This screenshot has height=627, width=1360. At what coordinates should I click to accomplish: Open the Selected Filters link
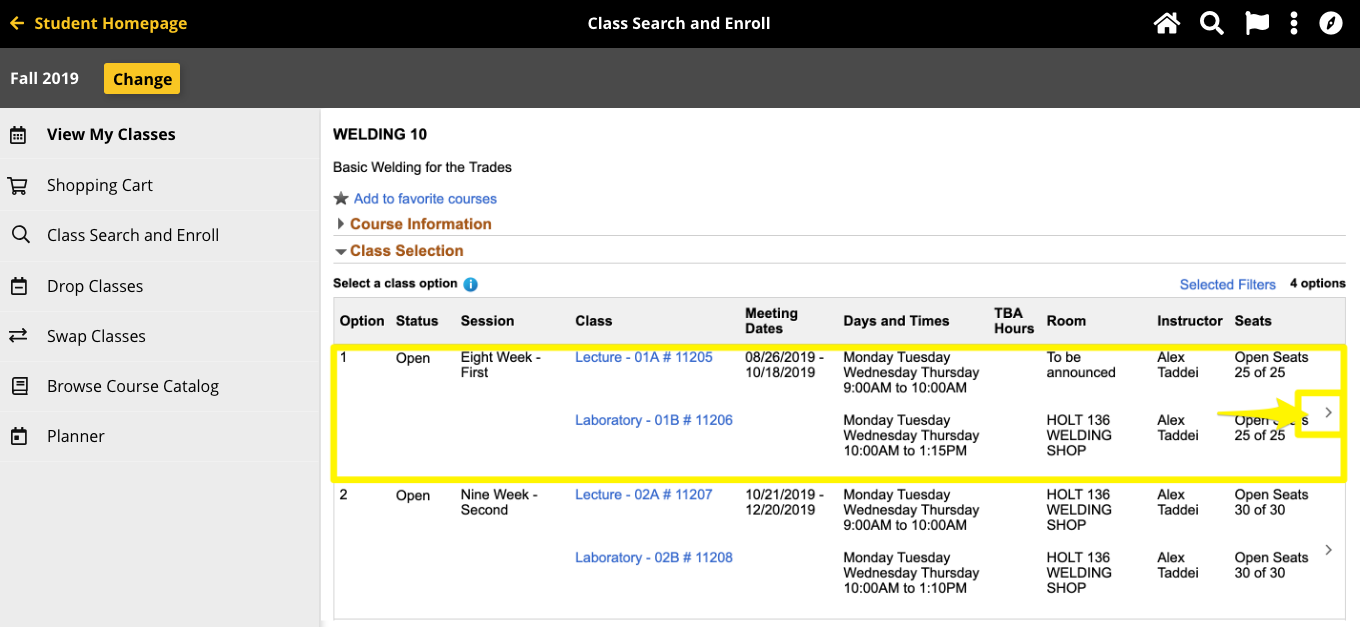(1227, 284)
